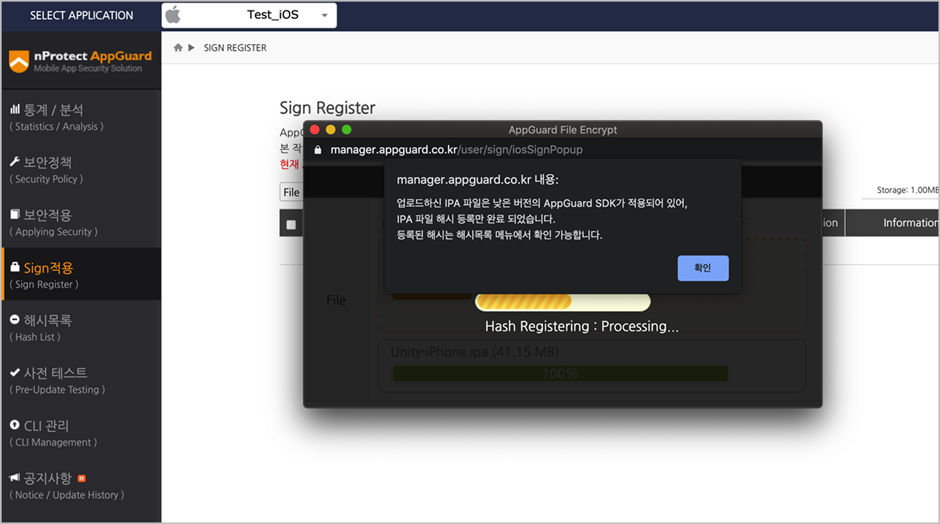The height and width of the screenshot is (524, 940).
Task: Click the Statistics / Analysis bar chart icon
Action: [x=15, y=109]
